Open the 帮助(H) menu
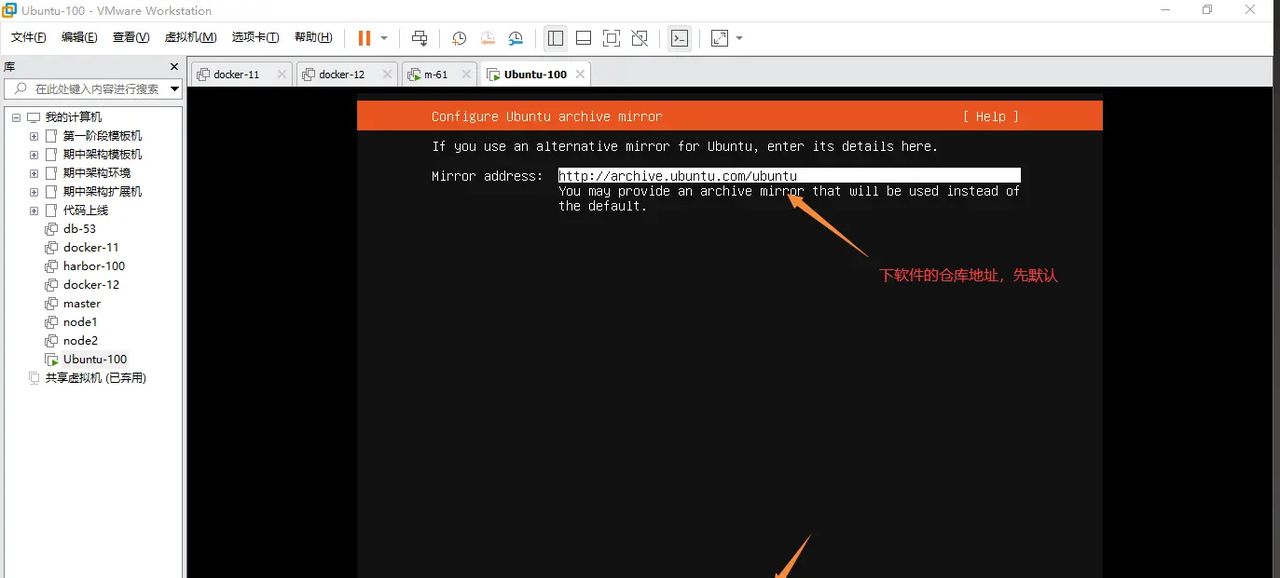Viewport: 1280px width, 578px height. click(313, 37)
